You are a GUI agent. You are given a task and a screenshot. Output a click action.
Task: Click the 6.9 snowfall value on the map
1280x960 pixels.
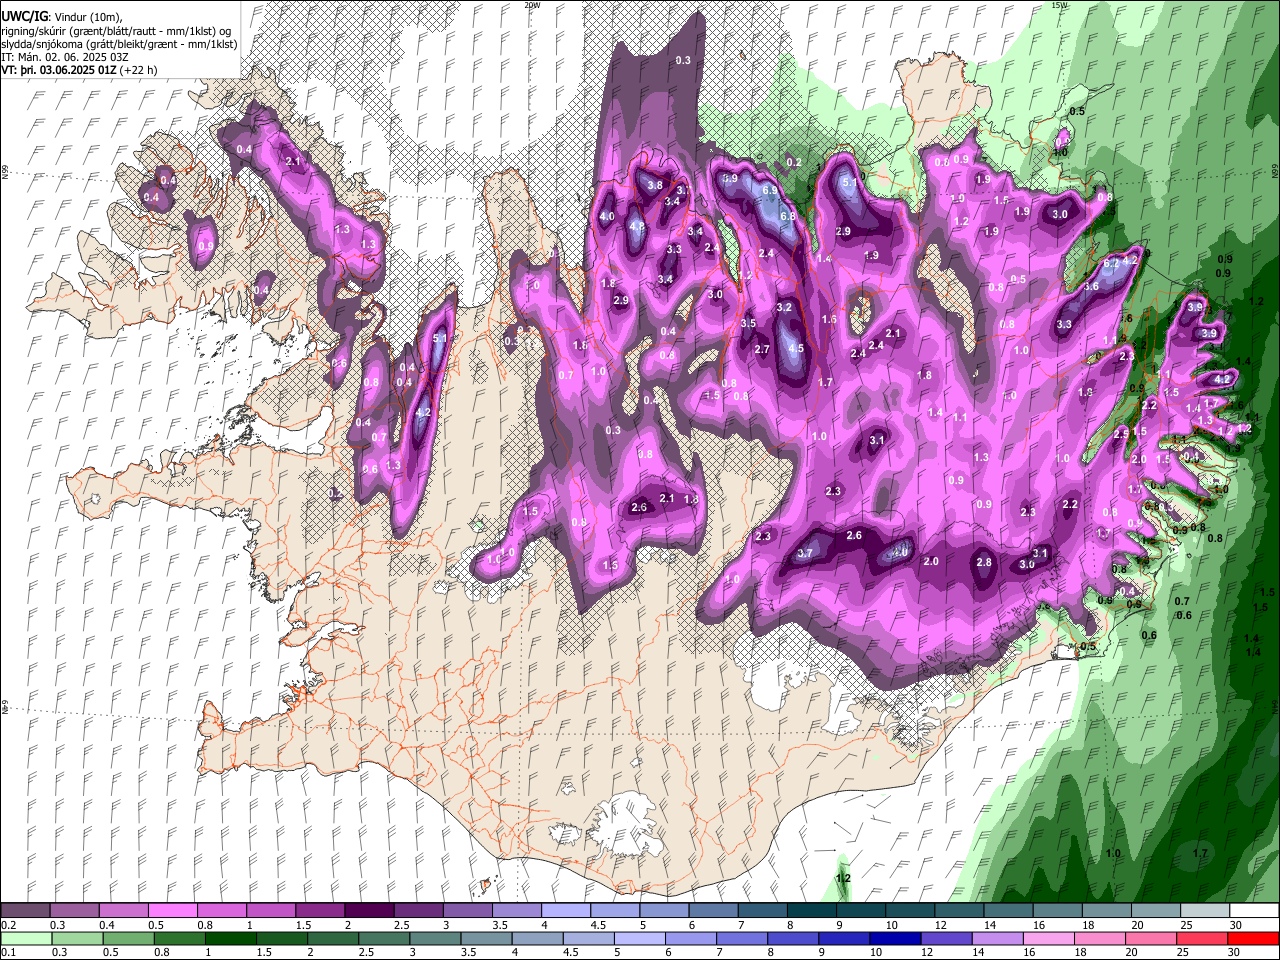coord(770,190)
